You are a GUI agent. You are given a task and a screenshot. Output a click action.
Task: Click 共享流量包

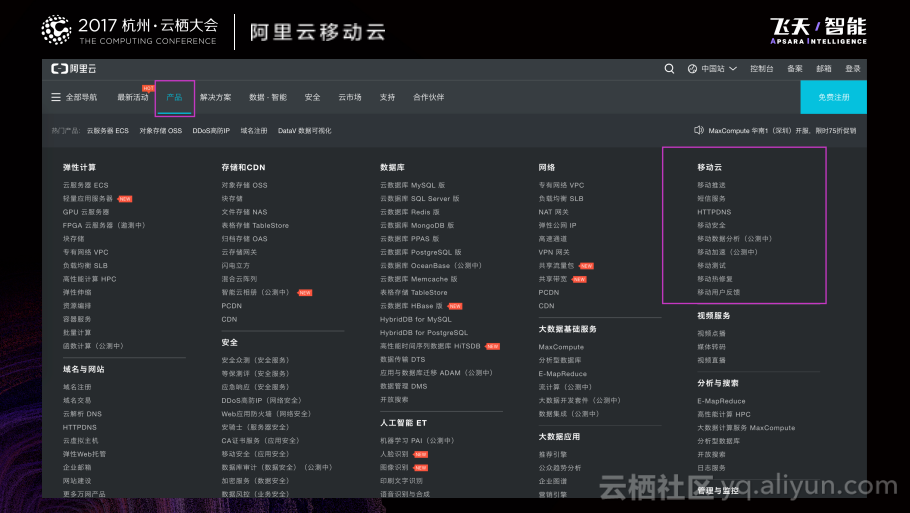click(x=556, y=265)
